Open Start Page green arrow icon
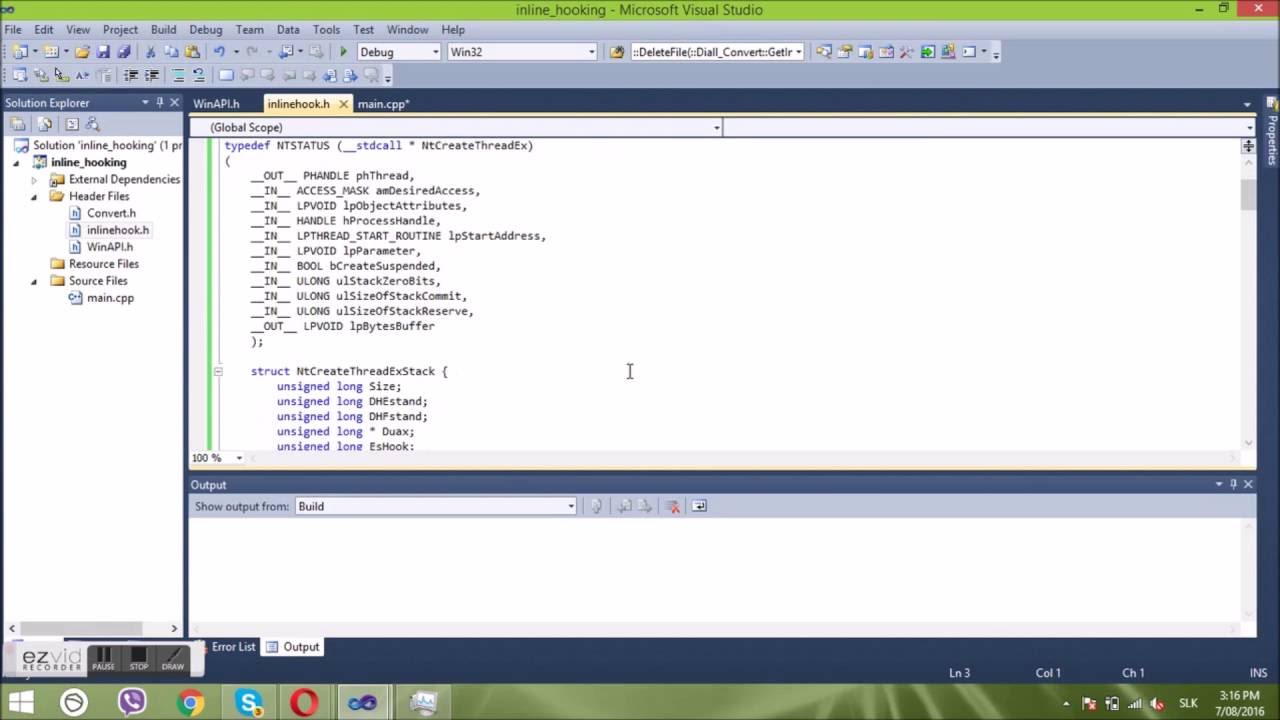Image resolution: width=1280 pixels, height=720 pixels. [927, 52]
